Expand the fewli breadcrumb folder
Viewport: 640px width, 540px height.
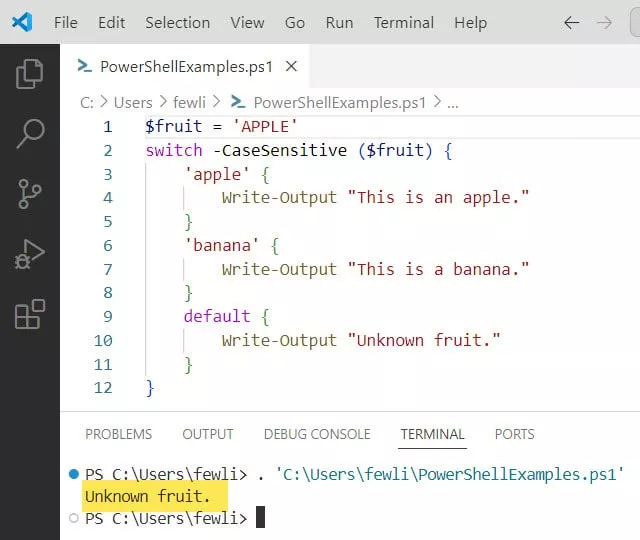(x=191, y=102)
